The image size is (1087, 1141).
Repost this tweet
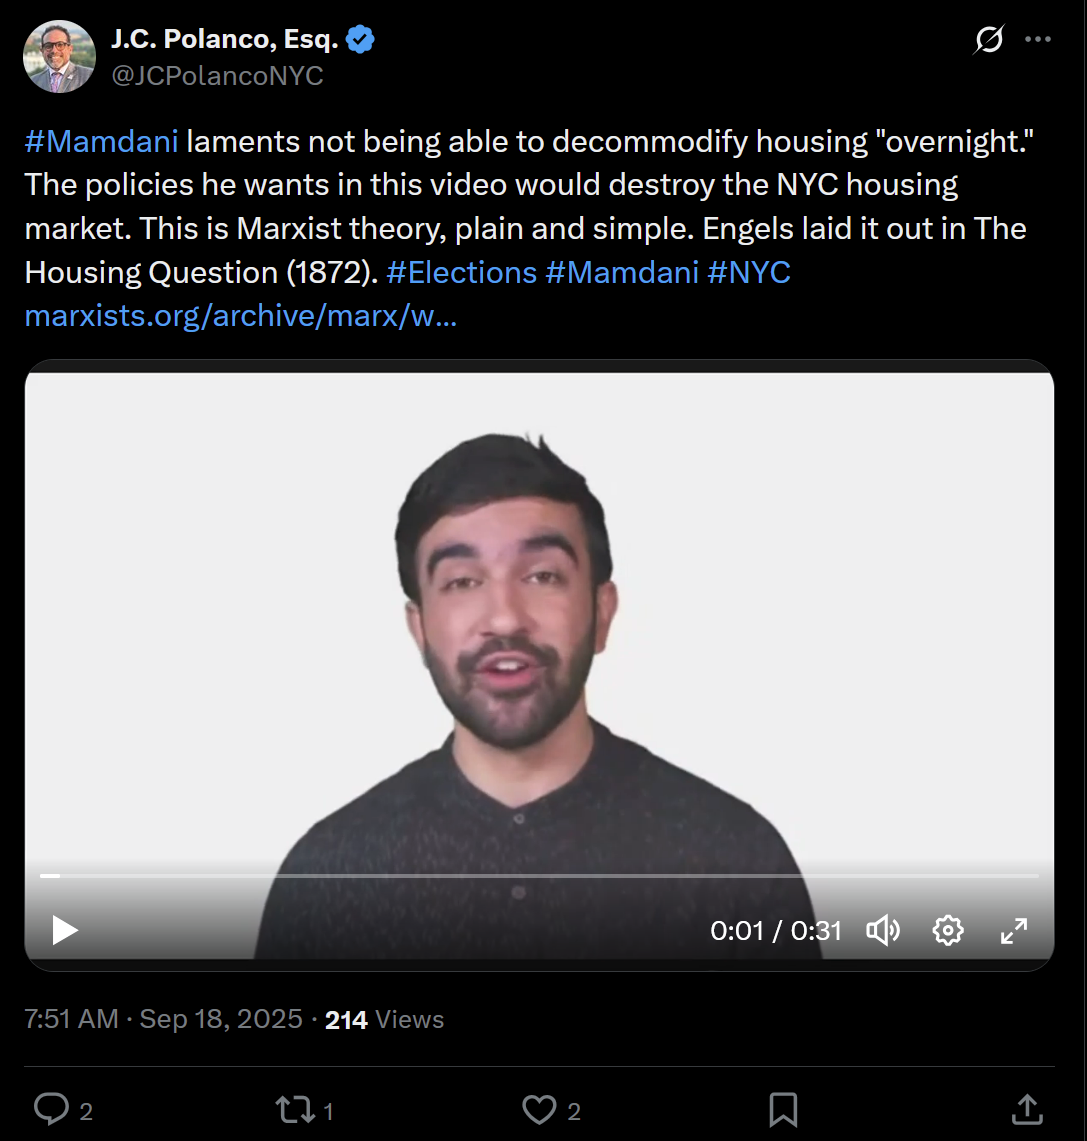pos(295,1109)
